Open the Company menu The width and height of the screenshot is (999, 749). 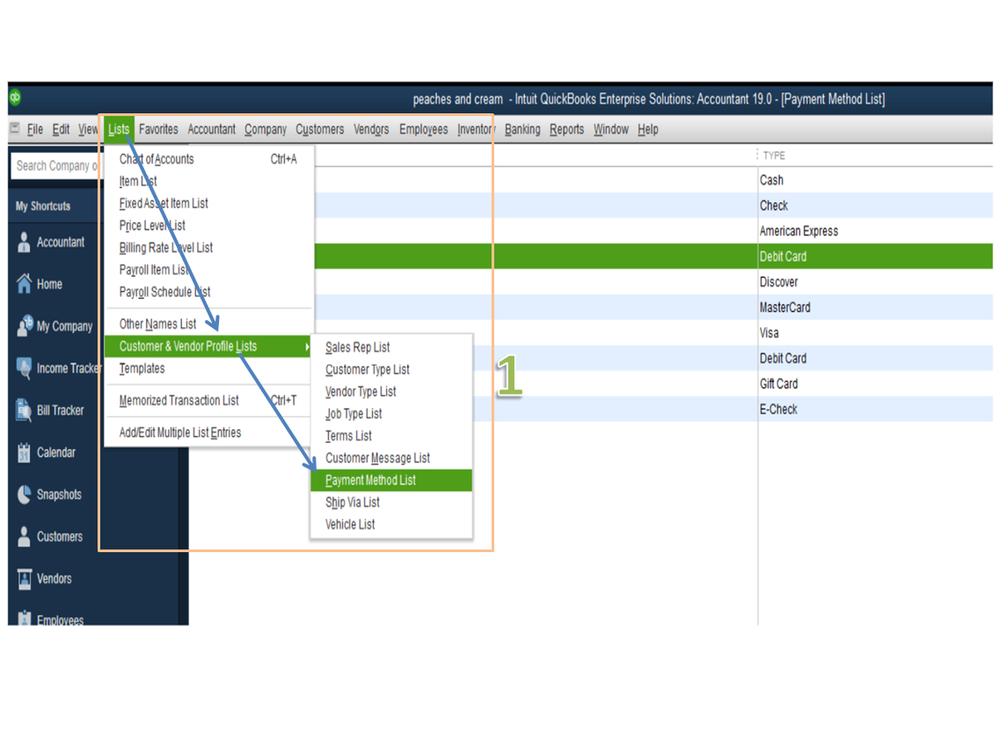[266, 129]
